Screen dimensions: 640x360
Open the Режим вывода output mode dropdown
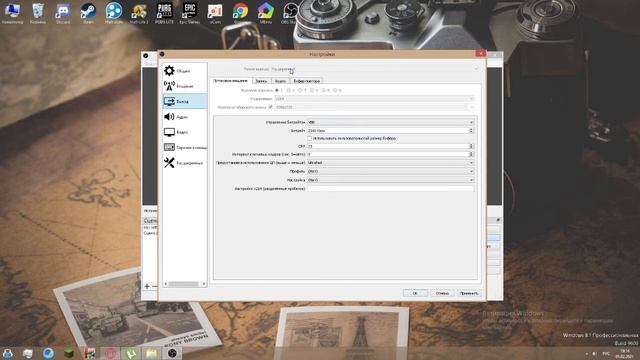375,69
